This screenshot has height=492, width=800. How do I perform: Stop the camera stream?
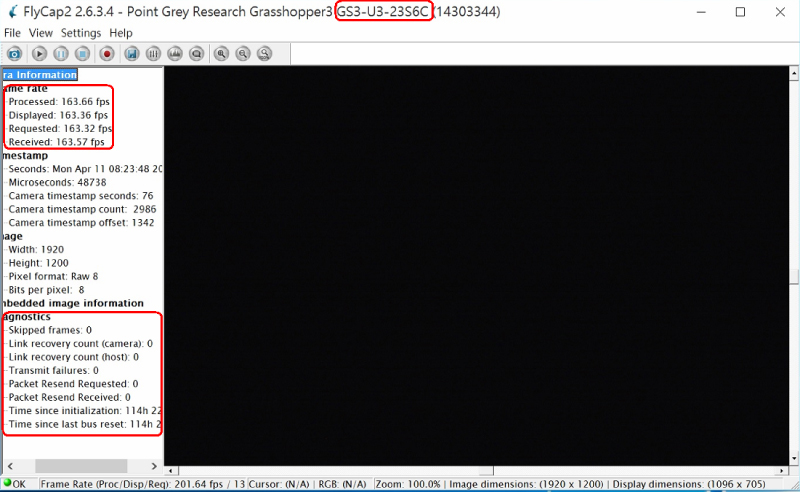[83, 53]
